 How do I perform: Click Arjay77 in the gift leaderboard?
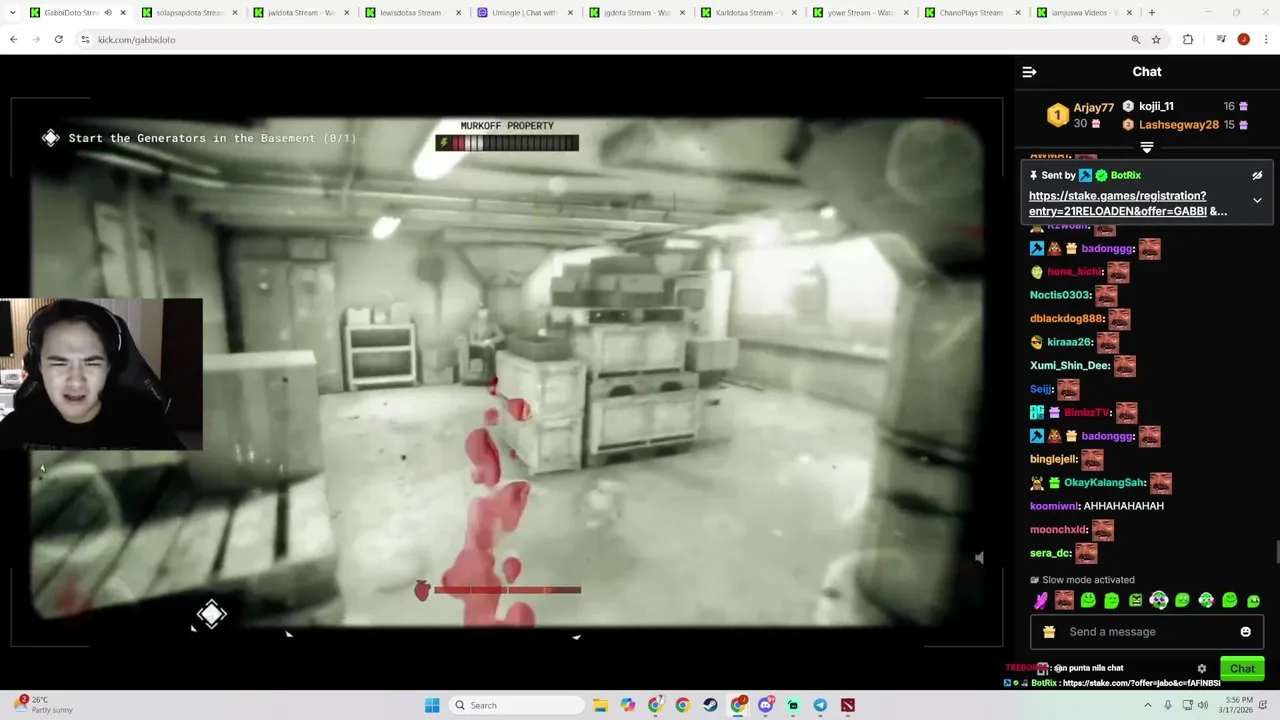tap(1093, 108)
